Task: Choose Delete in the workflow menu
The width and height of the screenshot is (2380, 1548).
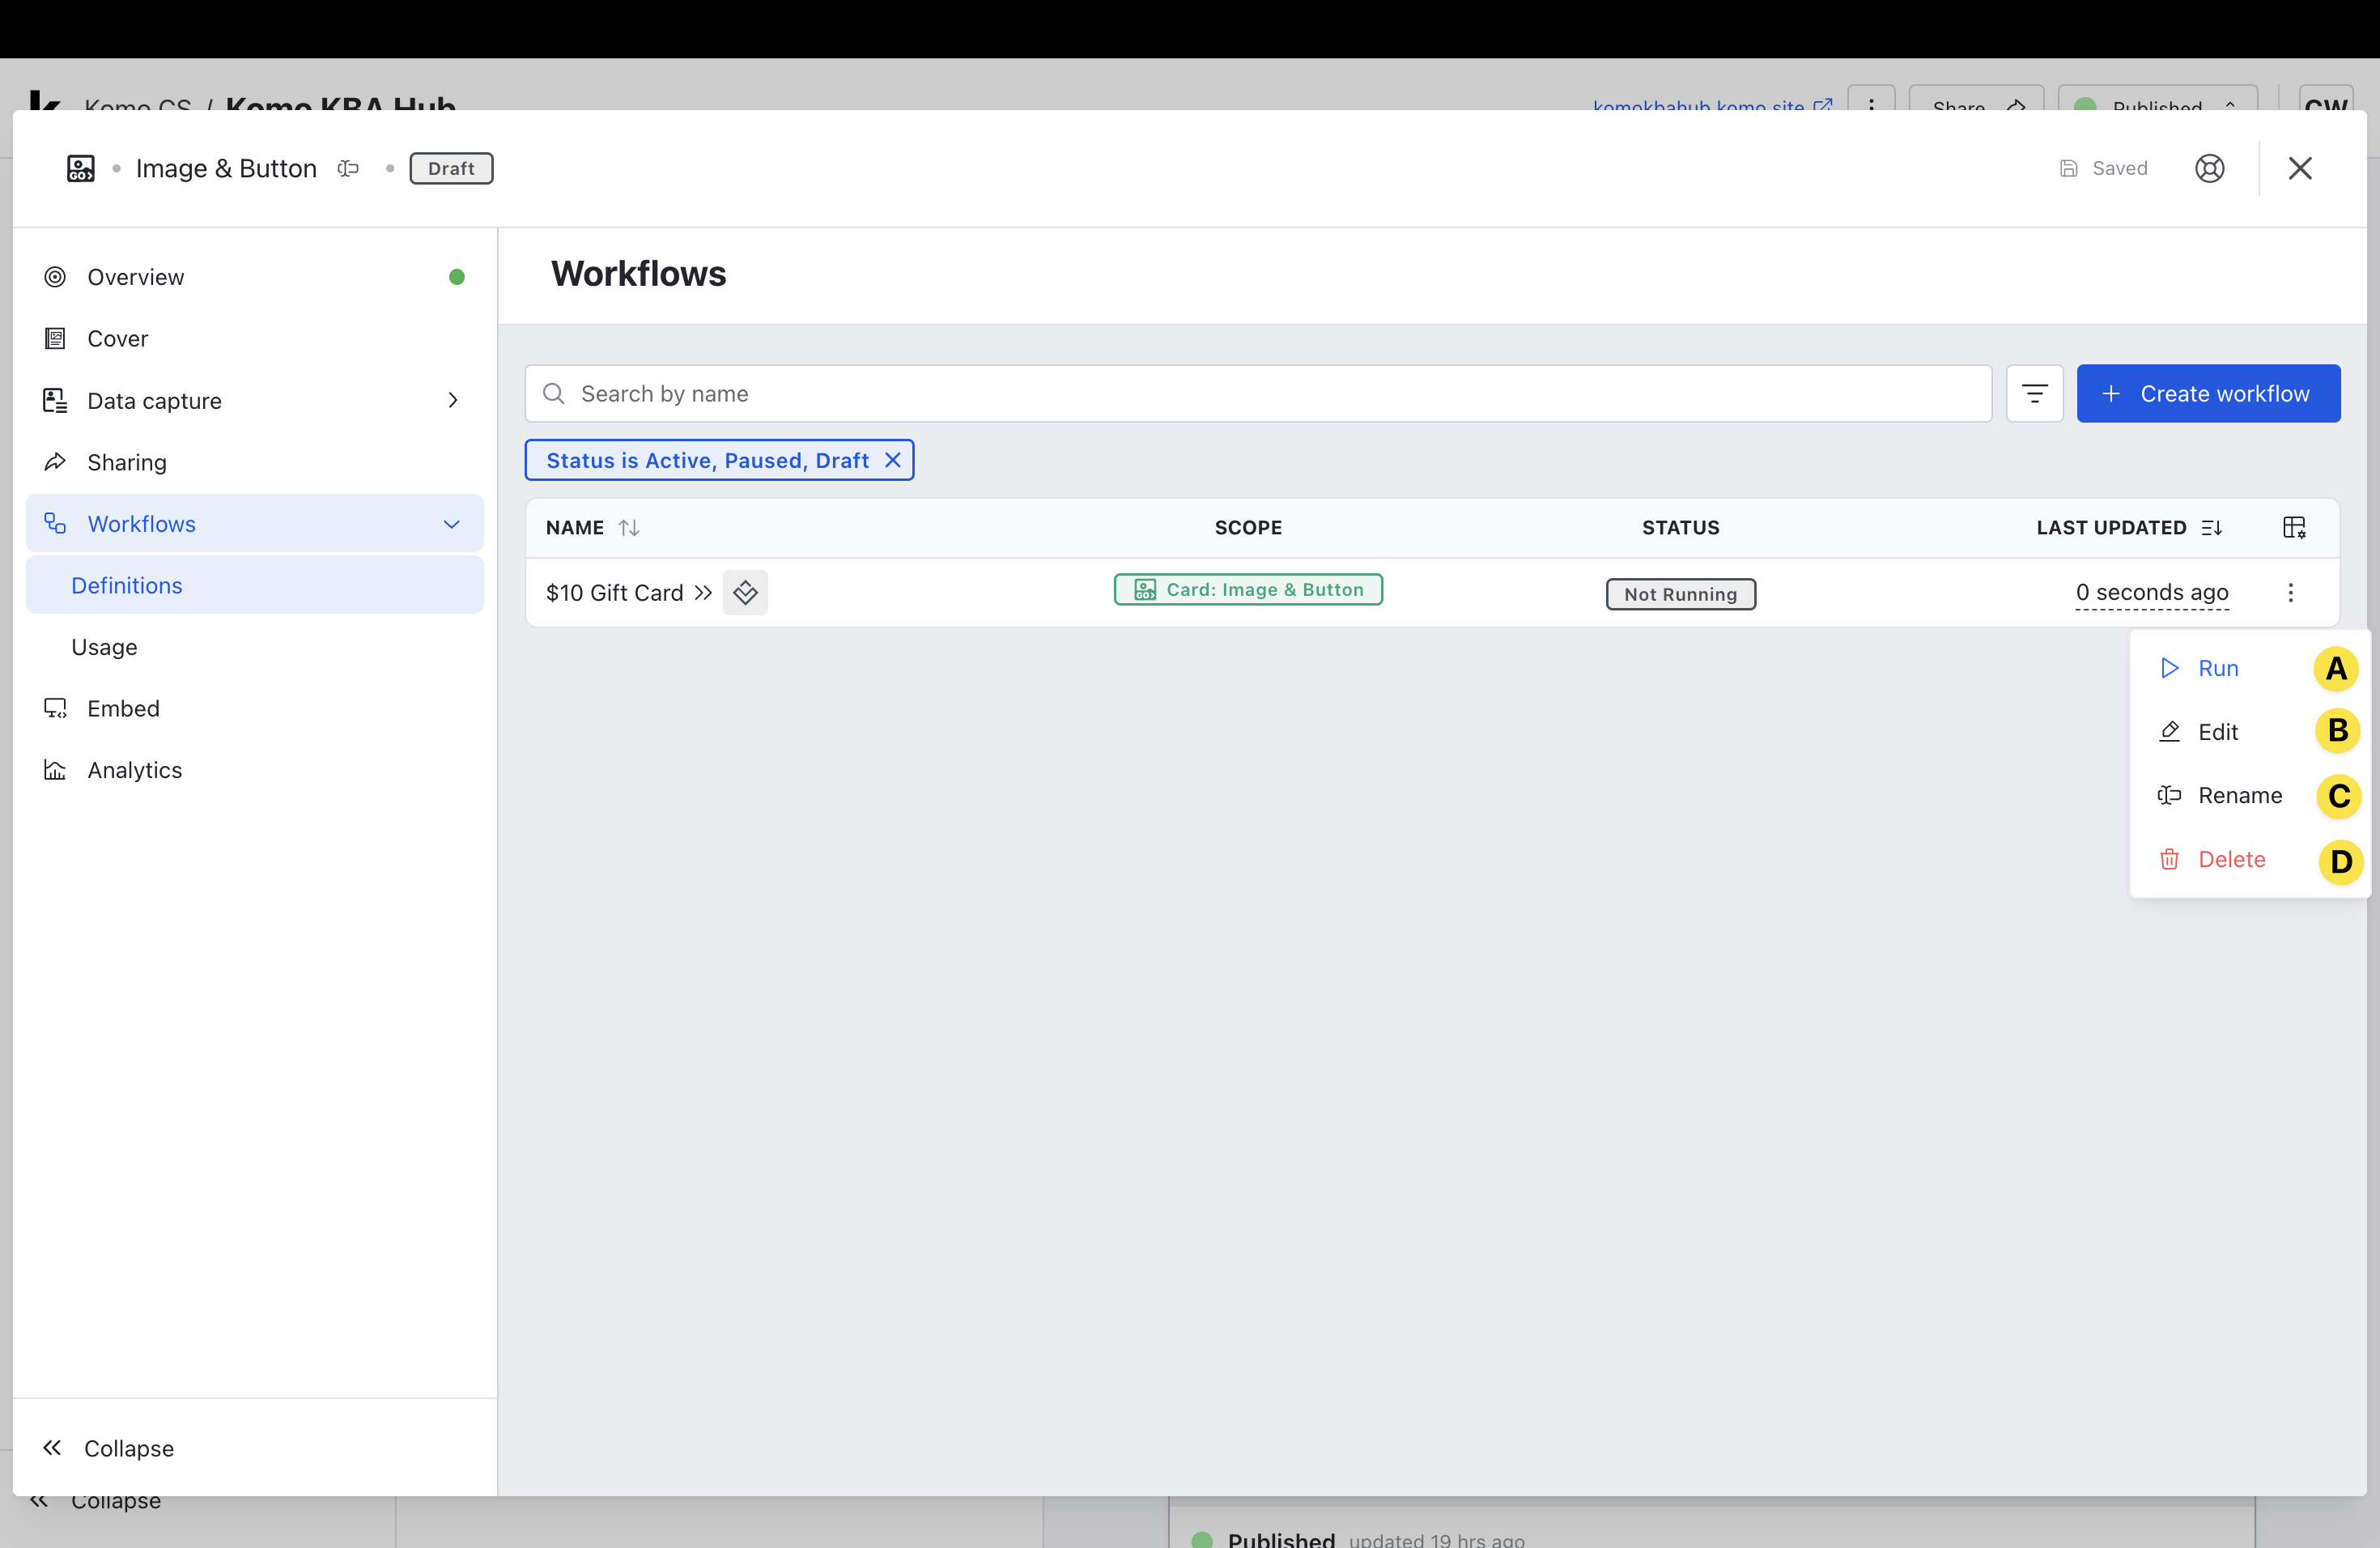Action: (x=2230, y=859)
